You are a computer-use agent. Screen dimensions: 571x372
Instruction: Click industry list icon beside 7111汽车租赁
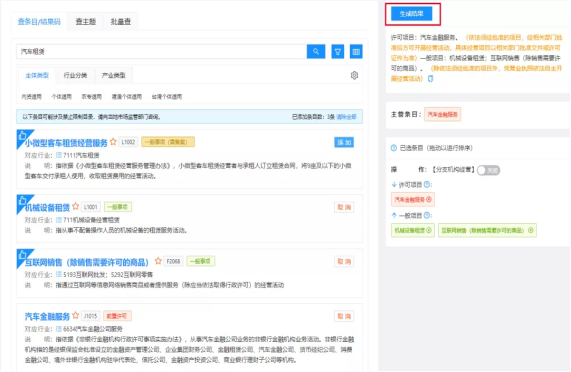59,155
